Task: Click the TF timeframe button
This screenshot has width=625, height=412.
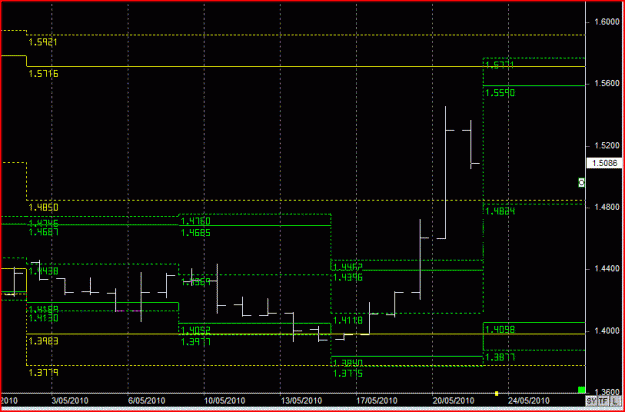Action: [603, 400]
